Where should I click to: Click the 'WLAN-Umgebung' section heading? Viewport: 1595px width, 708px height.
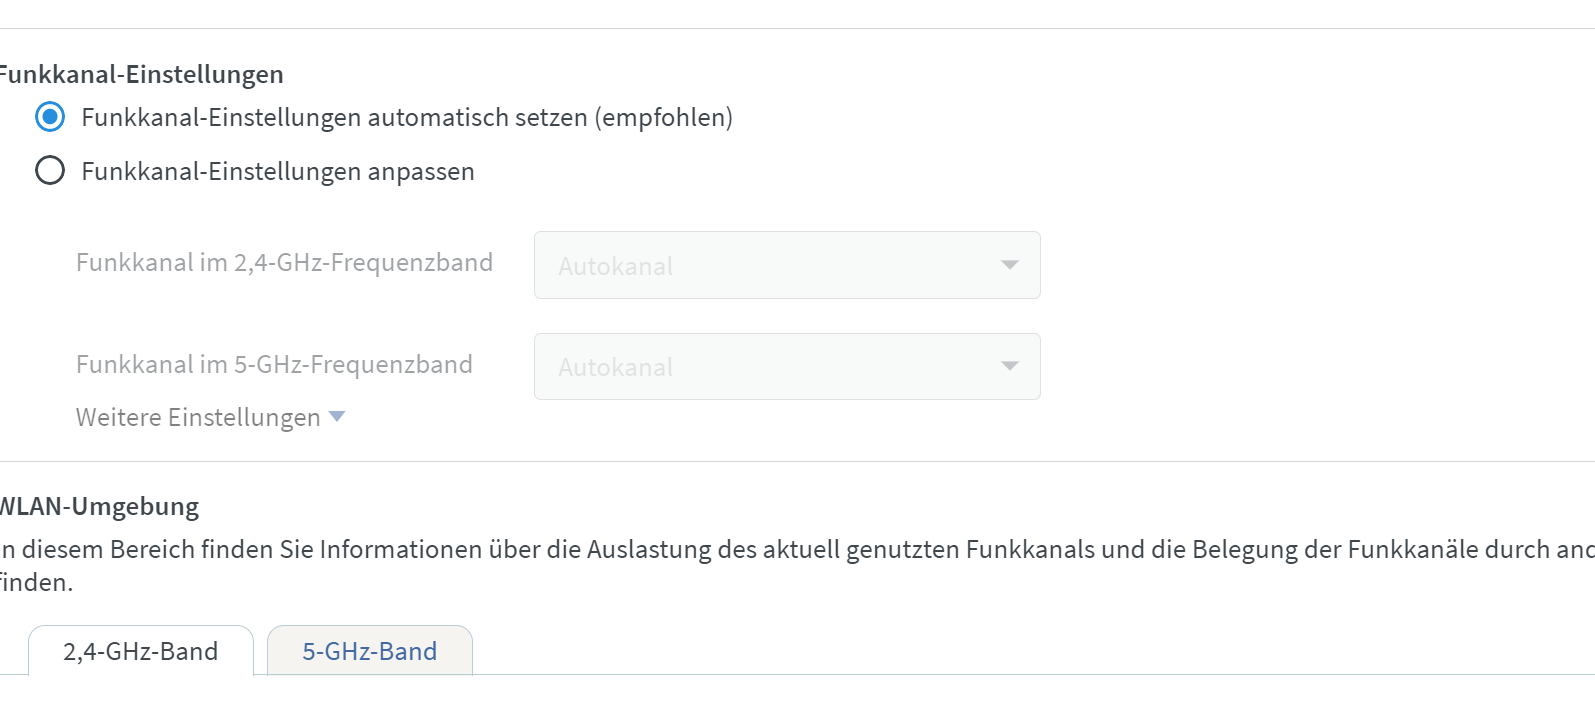(x=99, y=507)
